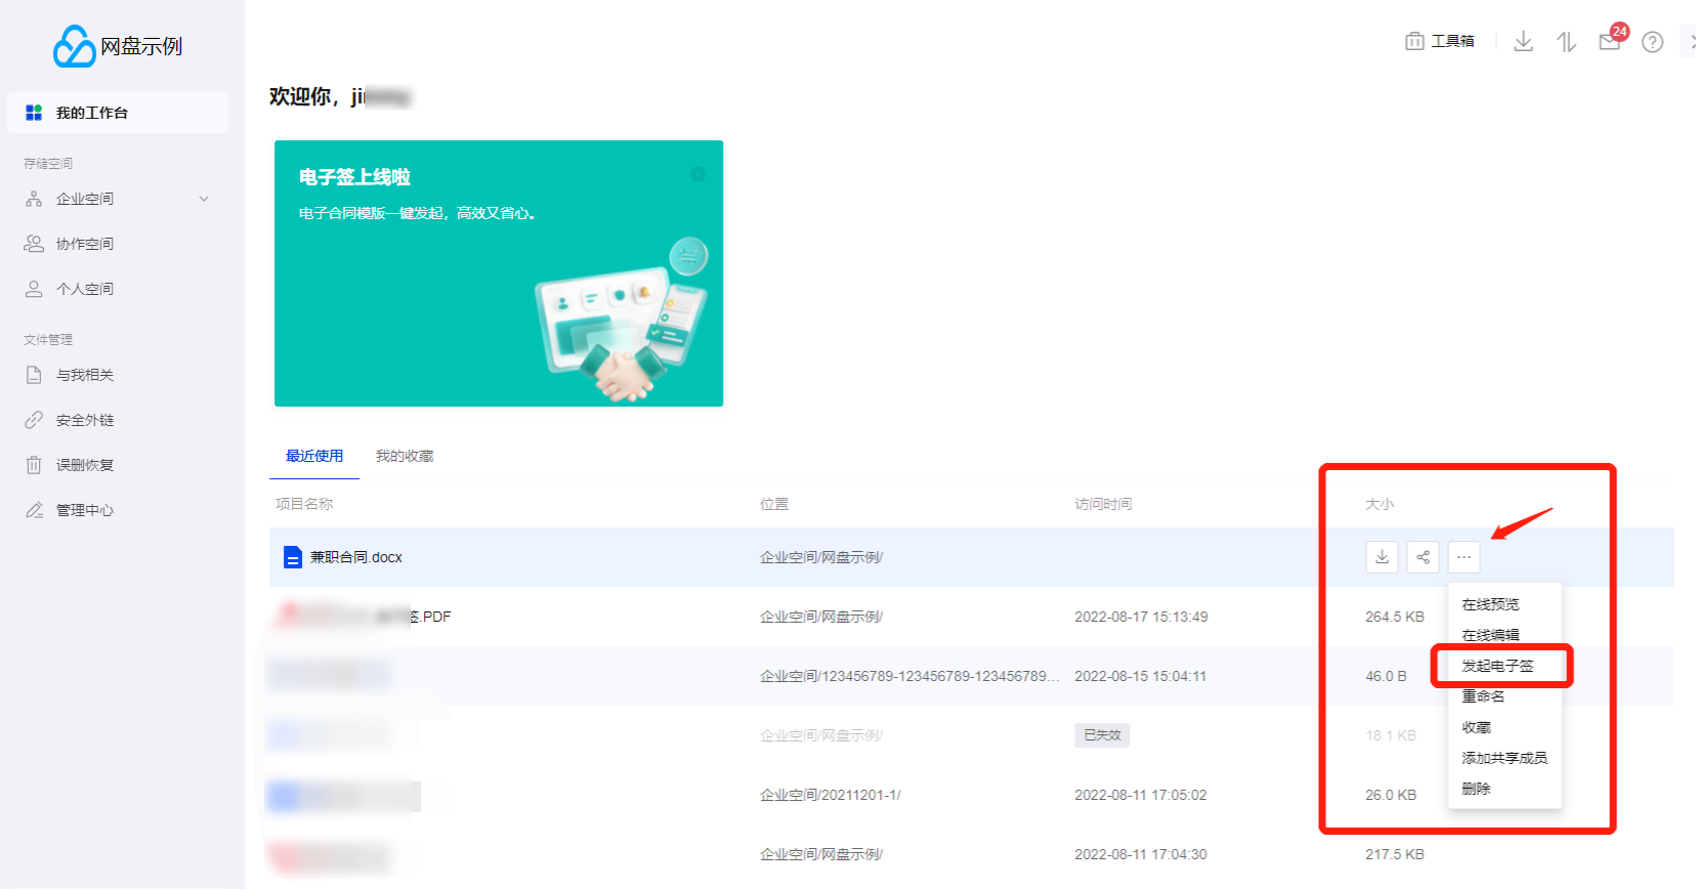The width and height of the screenshot is (1700, 890).
Task: Open 安全外链 in sidebar
Action: point(85,420)
